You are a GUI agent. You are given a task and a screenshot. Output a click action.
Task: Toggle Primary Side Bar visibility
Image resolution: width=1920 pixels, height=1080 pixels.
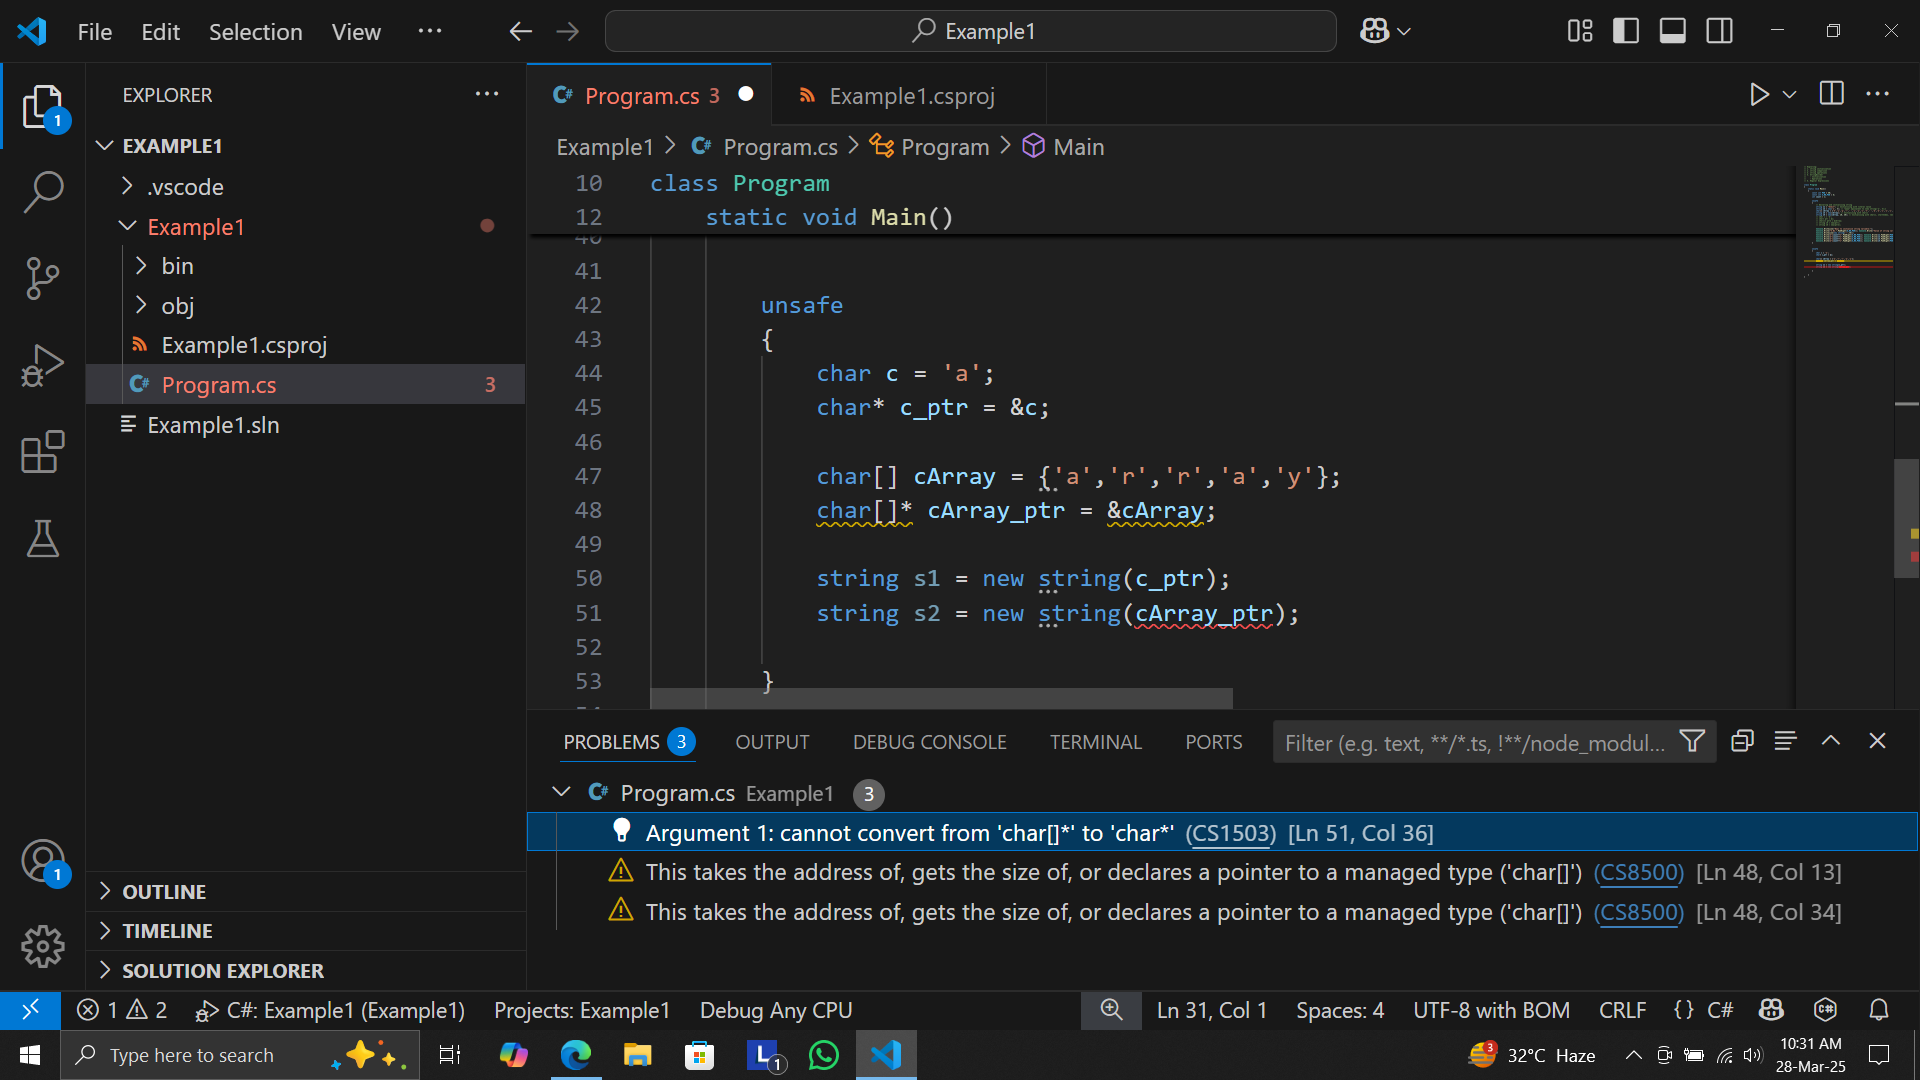pyautogui.click(x=1626, y=31)
